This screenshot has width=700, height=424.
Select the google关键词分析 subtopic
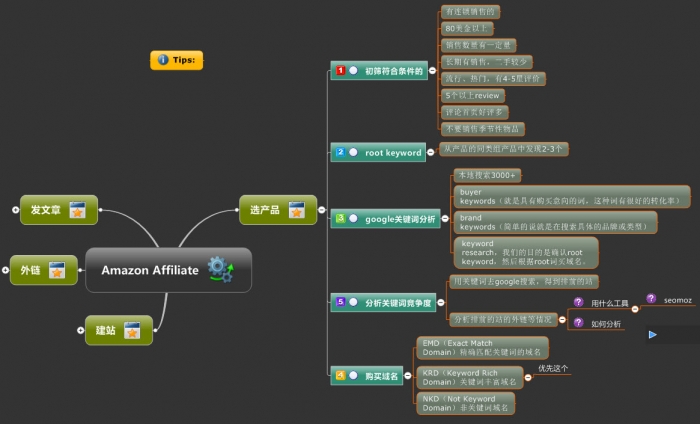(x=386, y=218)
